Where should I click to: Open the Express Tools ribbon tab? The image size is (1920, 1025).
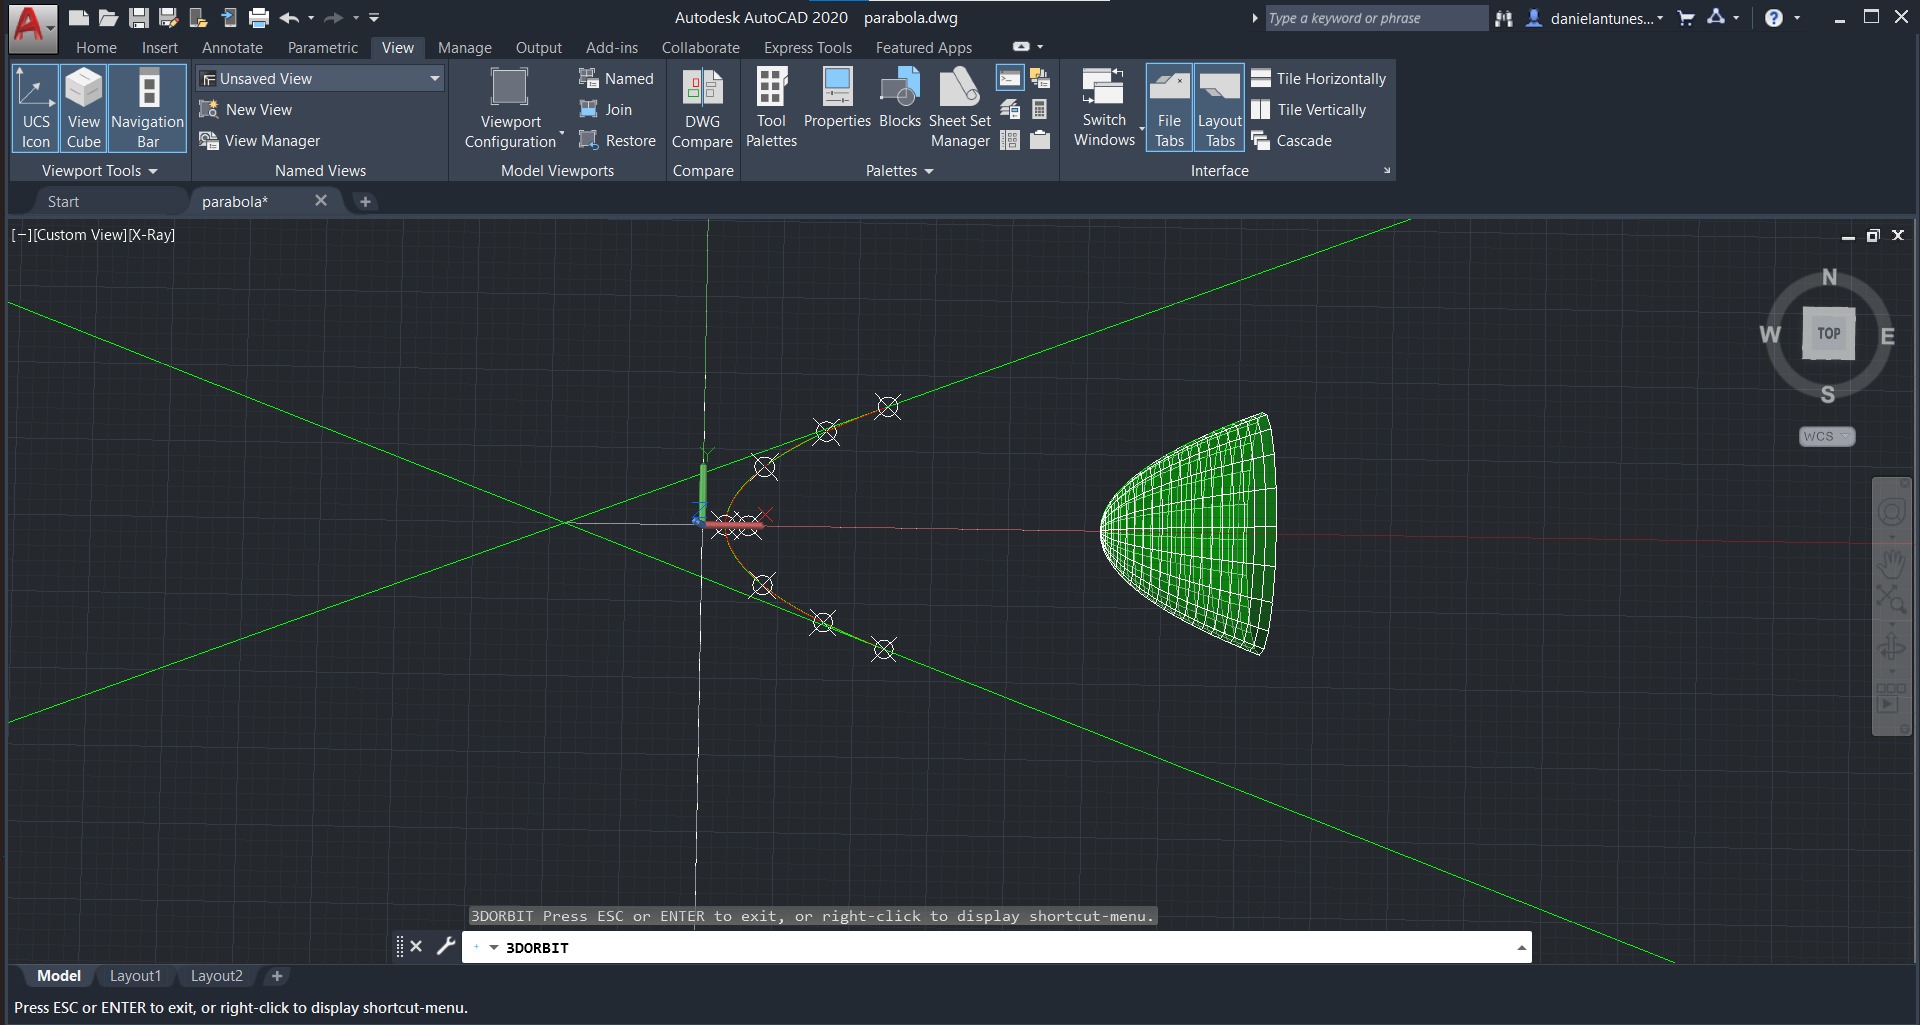[x=808, y=47]
